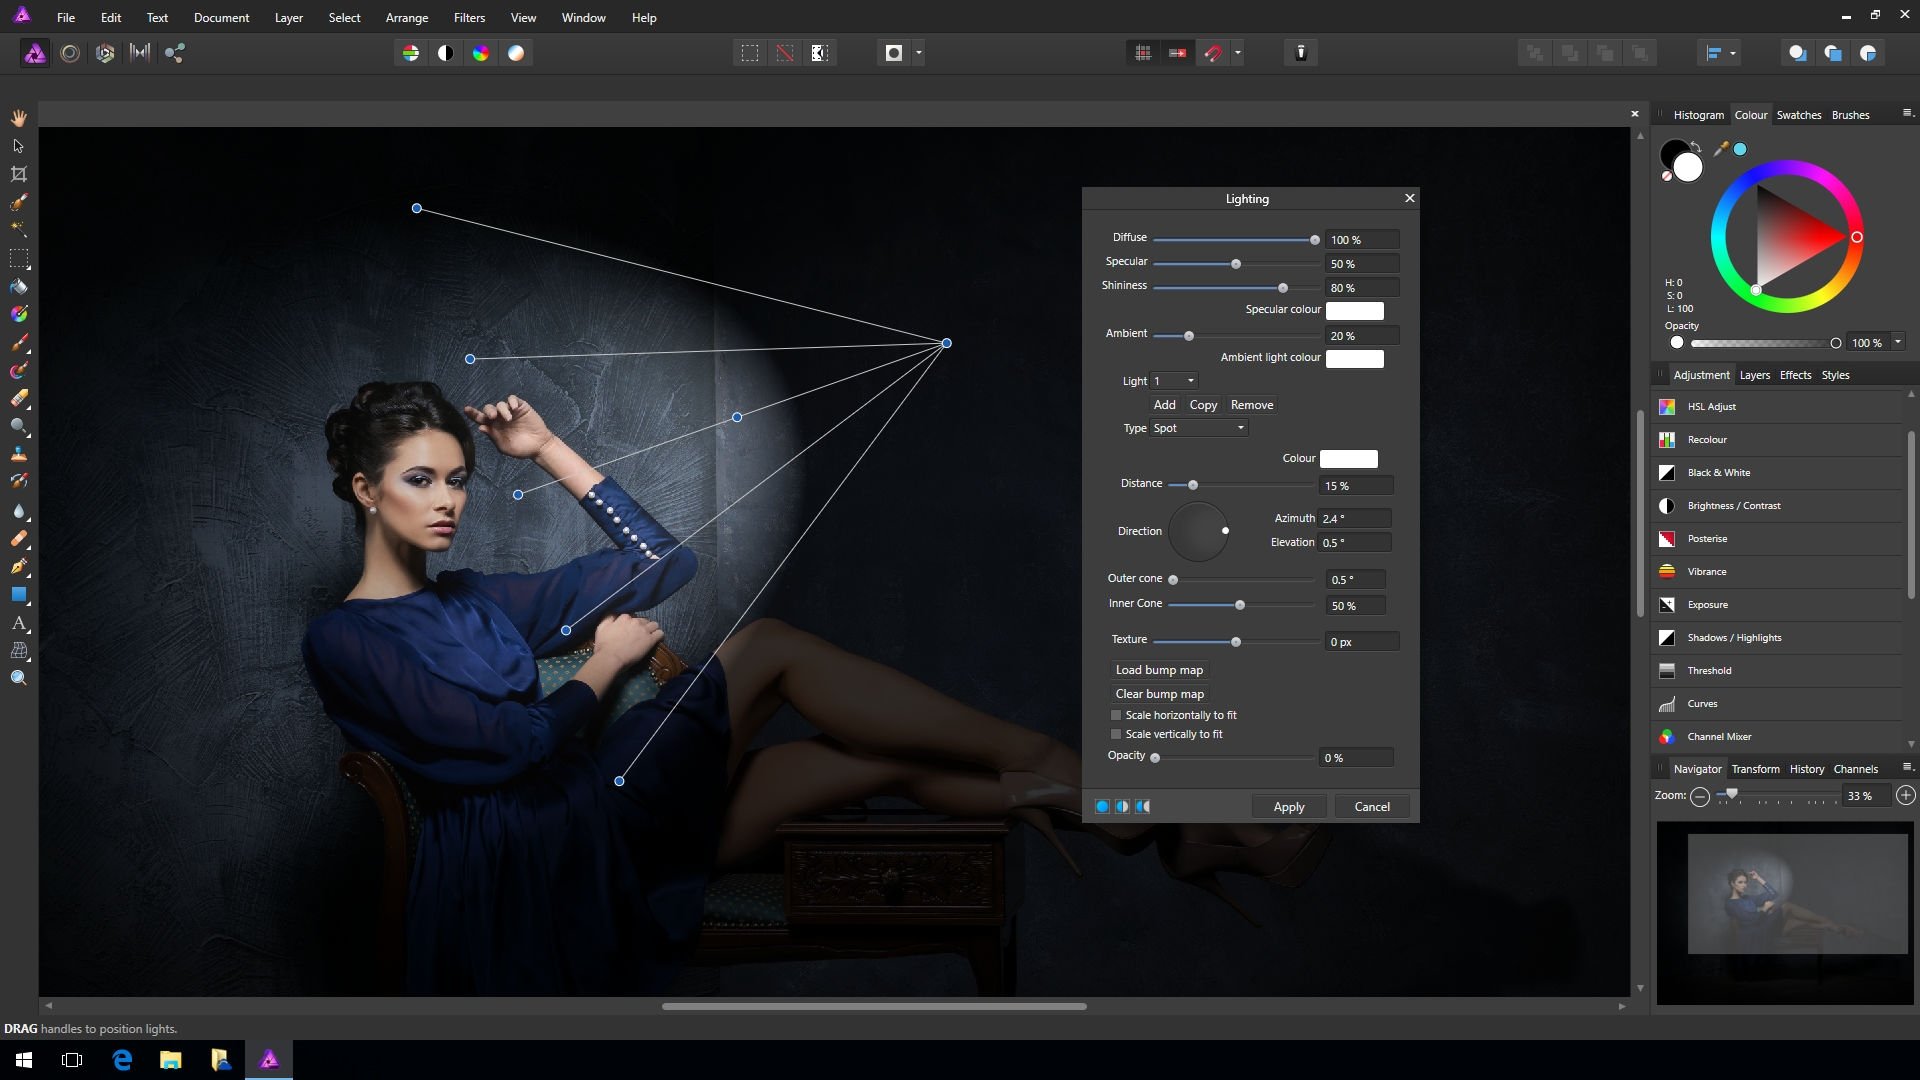Switch to the Channels tab
This screenshot has width=1920, height=1080.
[x=1855, y=769]
